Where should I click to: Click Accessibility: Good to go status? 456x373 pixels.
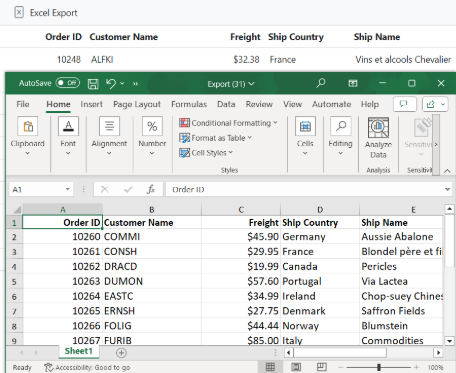[87, 367]
